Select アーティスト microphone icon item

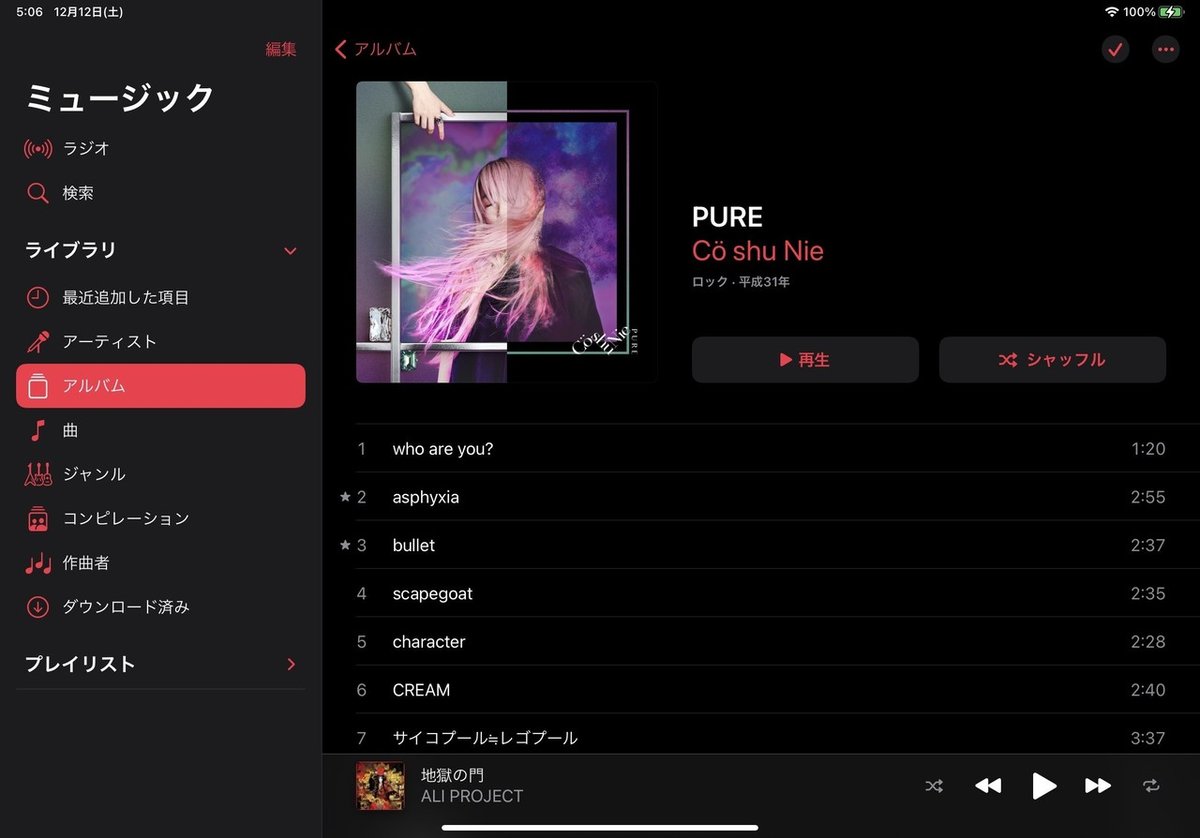coord(160,341)
